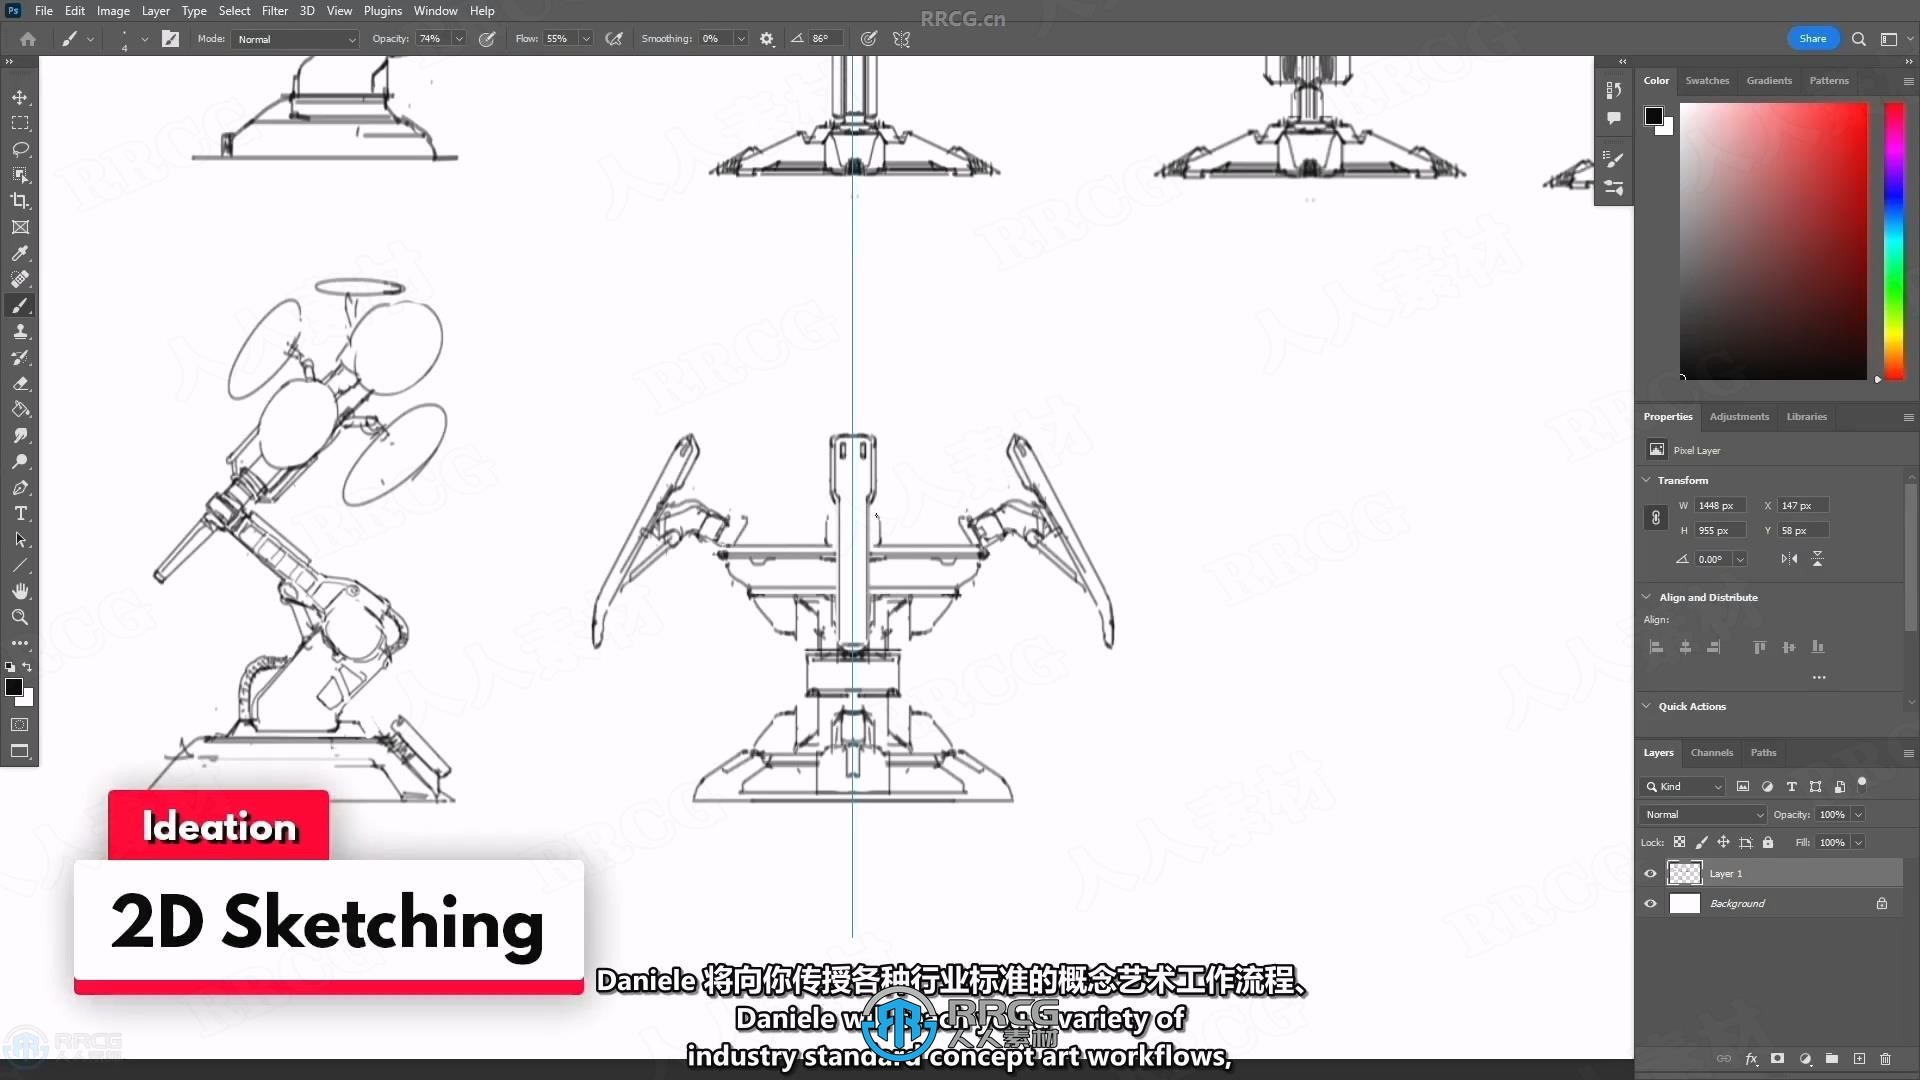Toggle pressure for opacity

pyautogui.click(x=487, y=39)
